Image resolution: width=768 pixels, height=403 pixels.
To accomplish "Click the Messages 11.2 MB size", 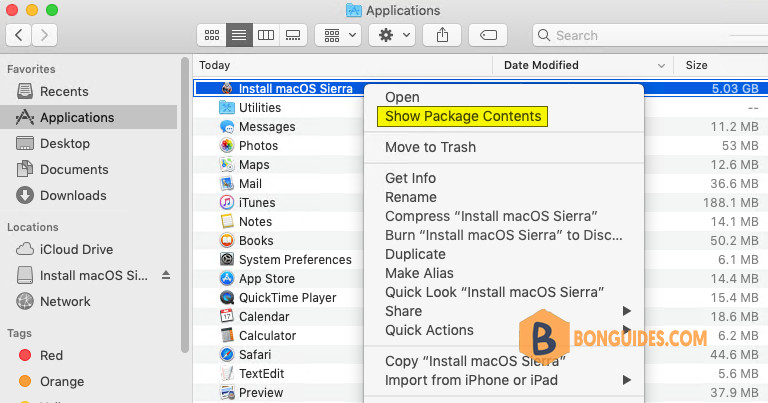I will coord(735,127).
